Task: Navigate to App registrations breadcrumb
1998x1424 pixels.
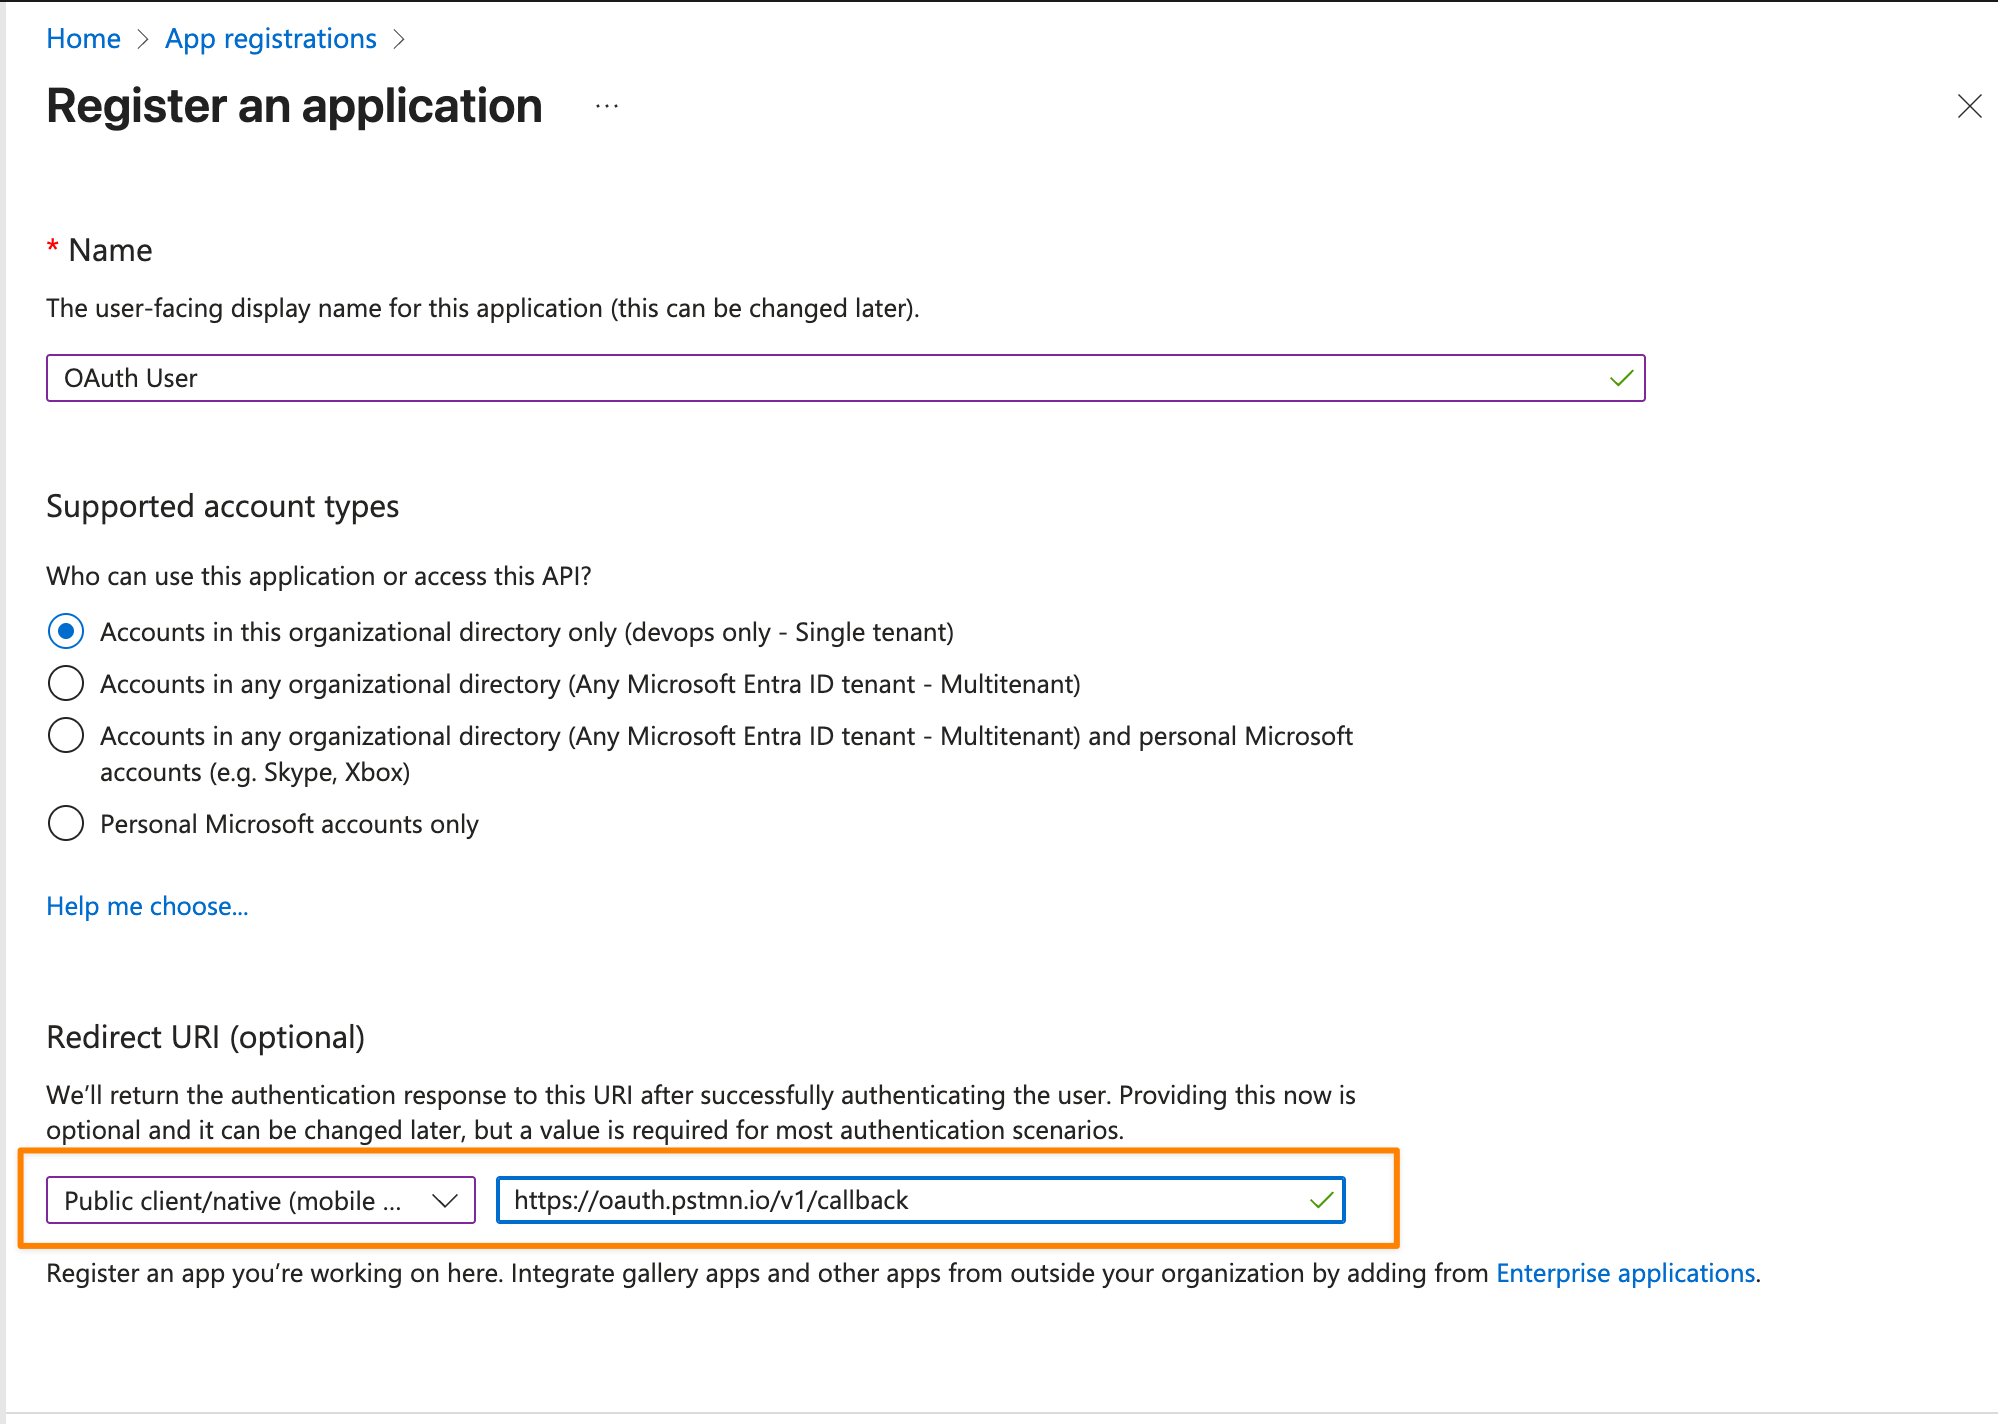Action: [271, 39]
